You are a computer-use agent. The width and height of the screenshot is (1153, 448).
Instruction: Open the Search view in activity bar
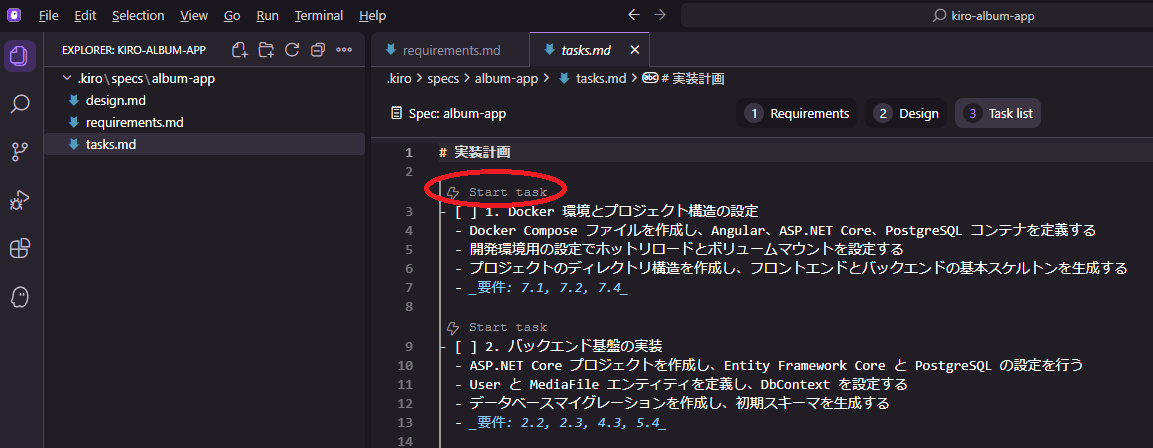tap(20, 104)
